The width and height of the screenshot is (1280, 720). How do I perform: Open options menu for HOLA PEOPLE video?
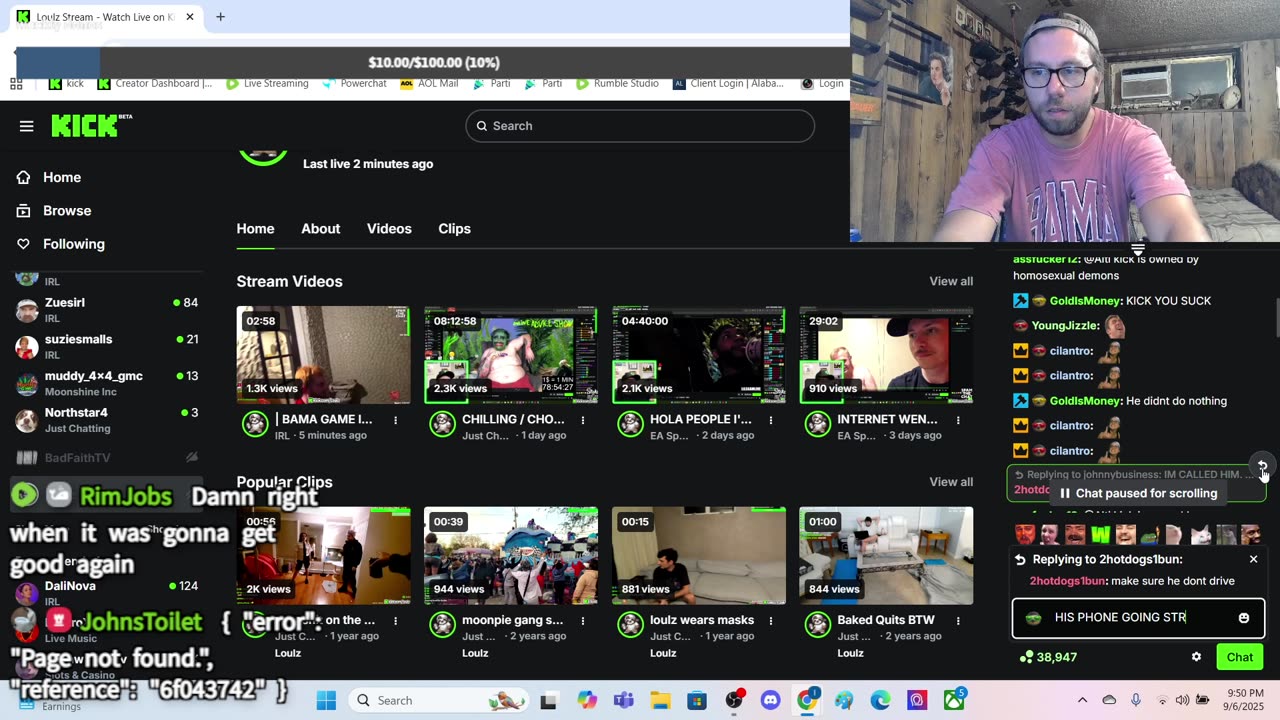click(771, 420)
